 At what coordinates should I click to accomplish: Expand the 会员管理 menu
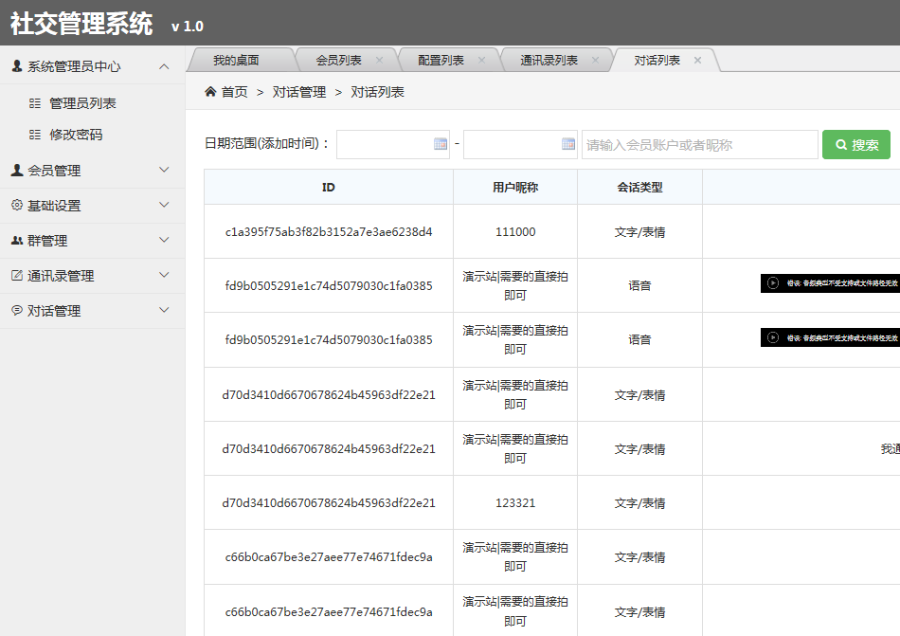coord(164,170)
